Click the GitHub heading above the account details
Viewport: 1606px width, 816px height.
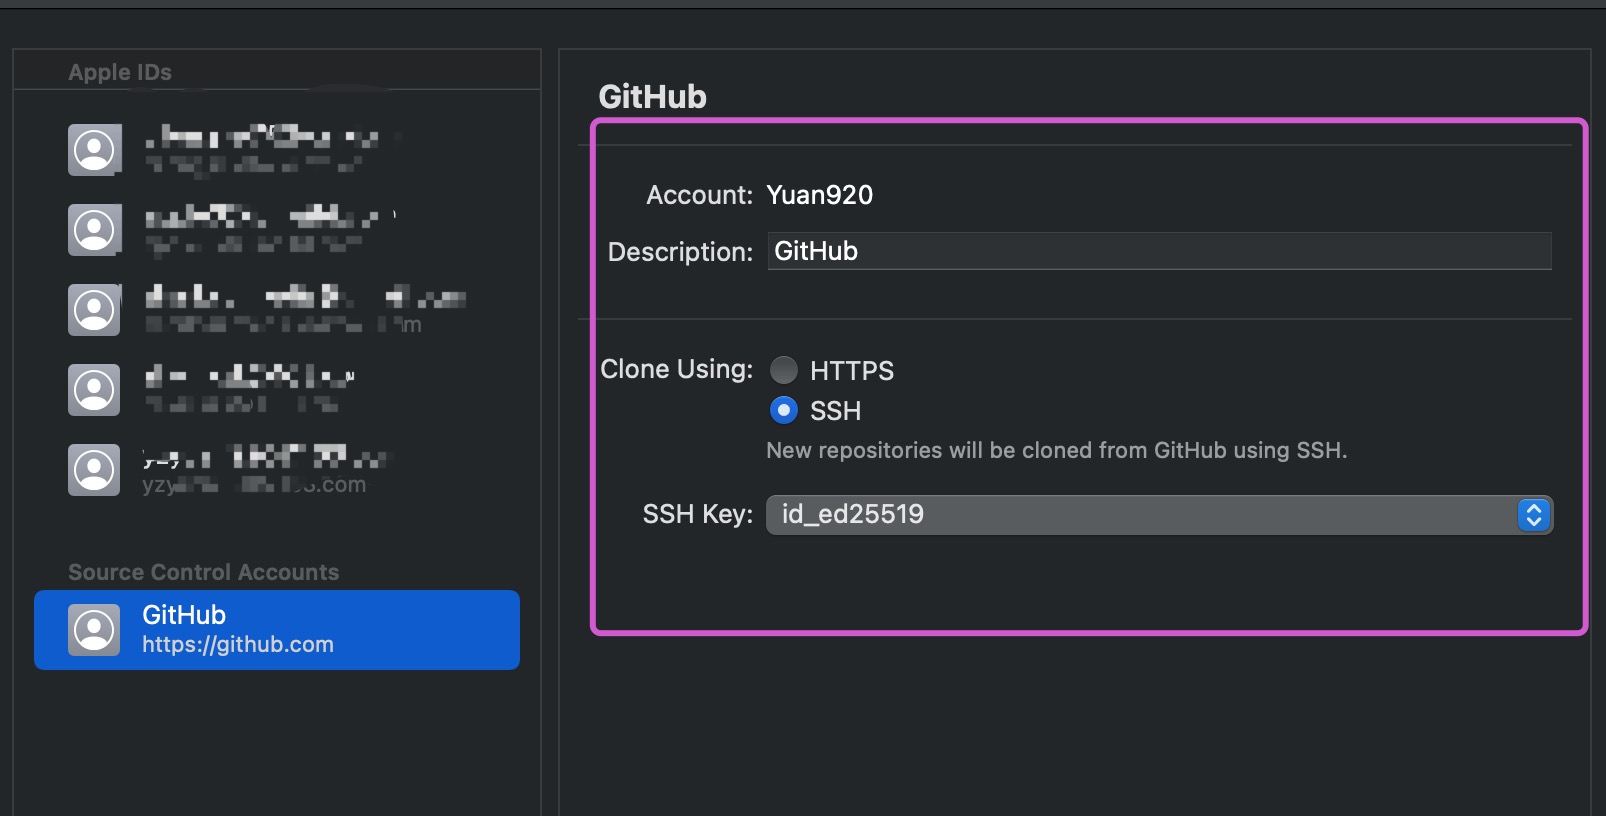[x=653, y=96]
